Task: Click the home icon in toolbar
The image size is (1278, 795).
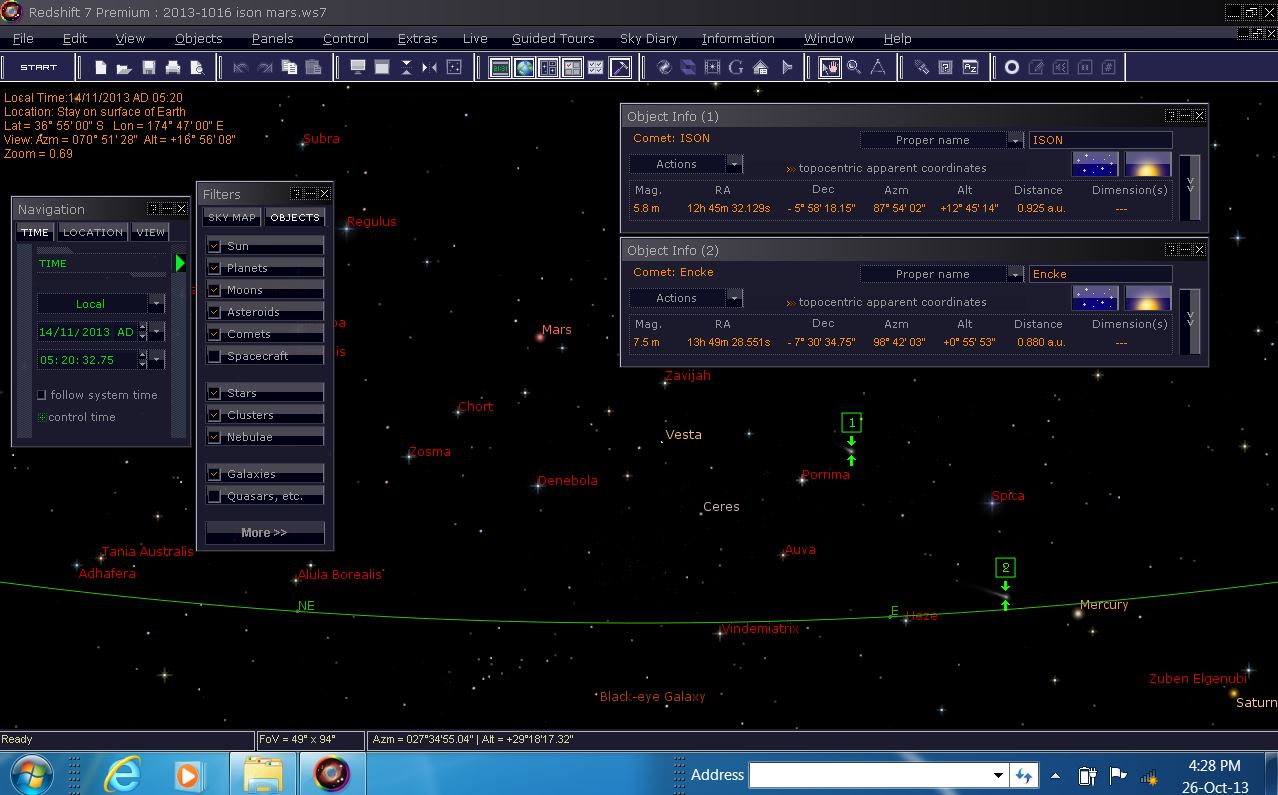Action: coord(761,68)
